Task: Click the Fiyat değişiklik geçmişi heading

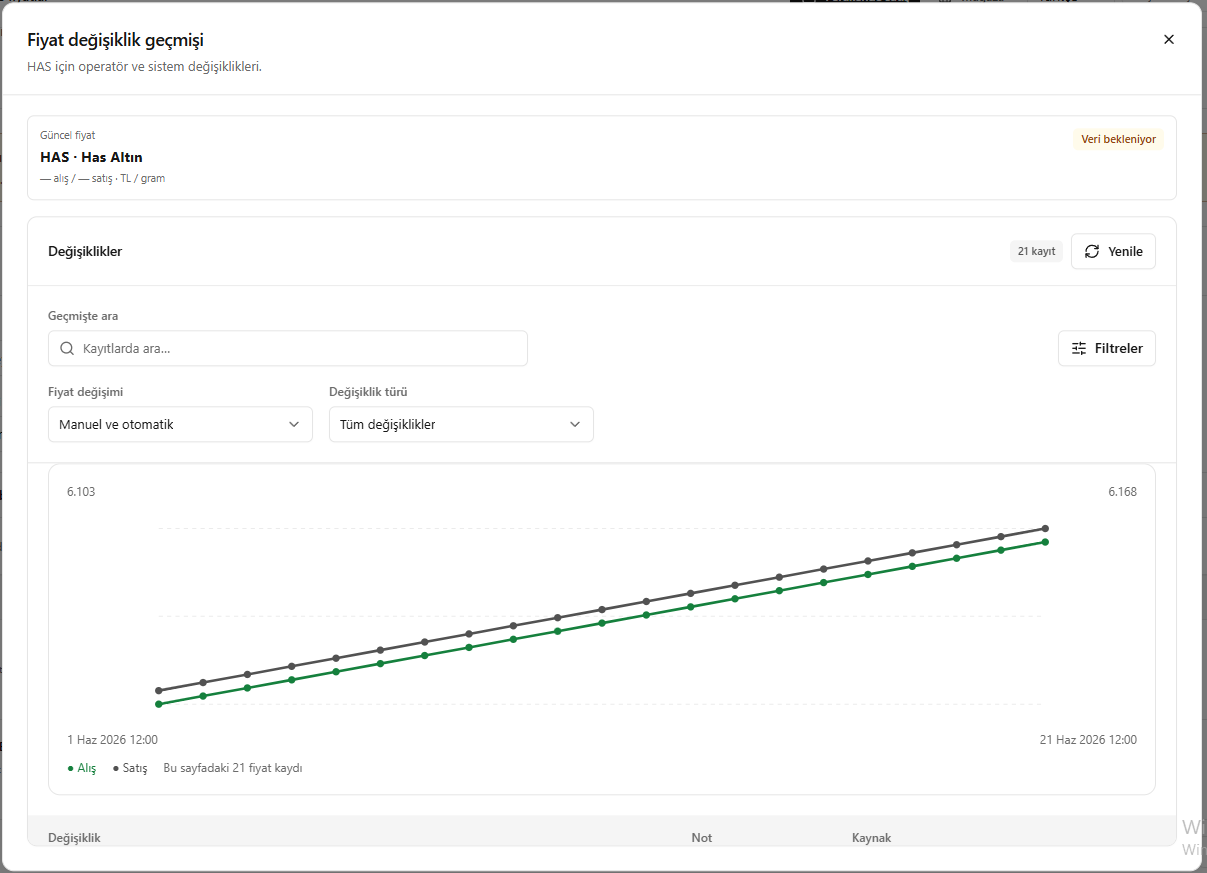Action: click(115, 40)
